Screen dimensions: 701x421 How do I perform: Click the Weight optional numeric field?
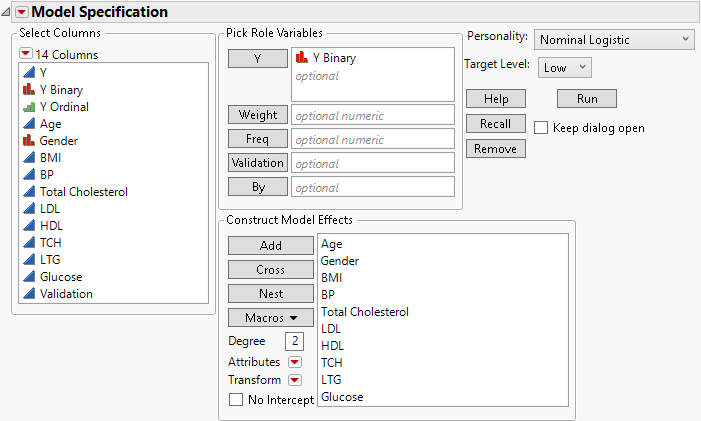pos(372,115)
